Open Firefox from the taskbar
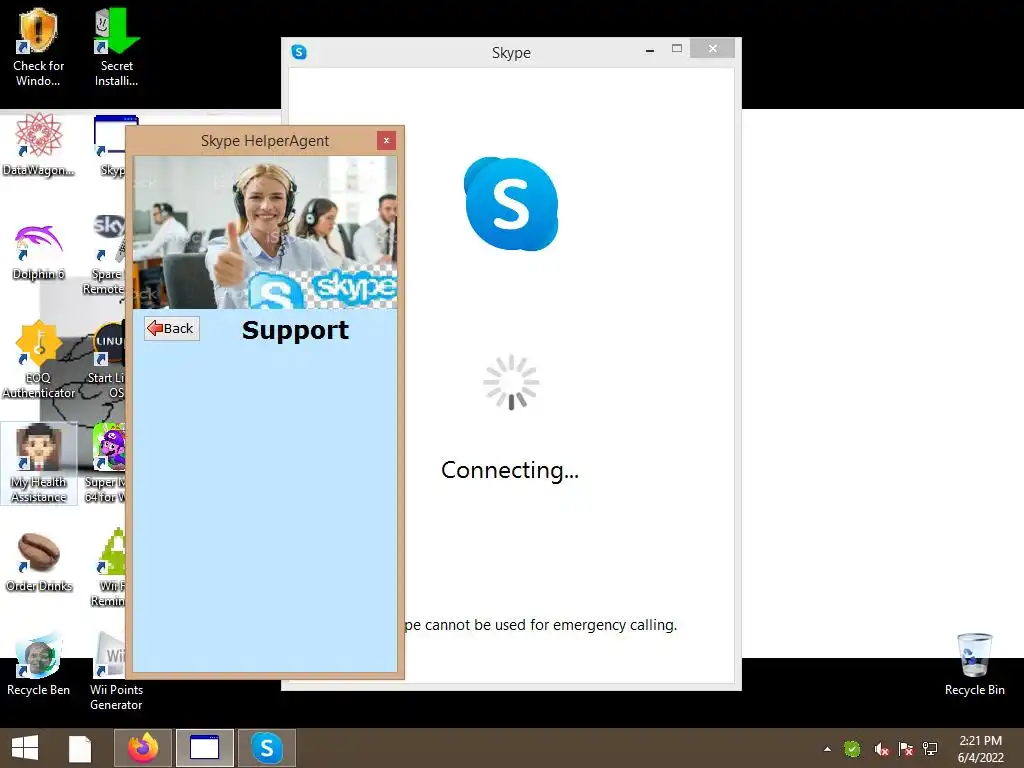 click(143, 748)
